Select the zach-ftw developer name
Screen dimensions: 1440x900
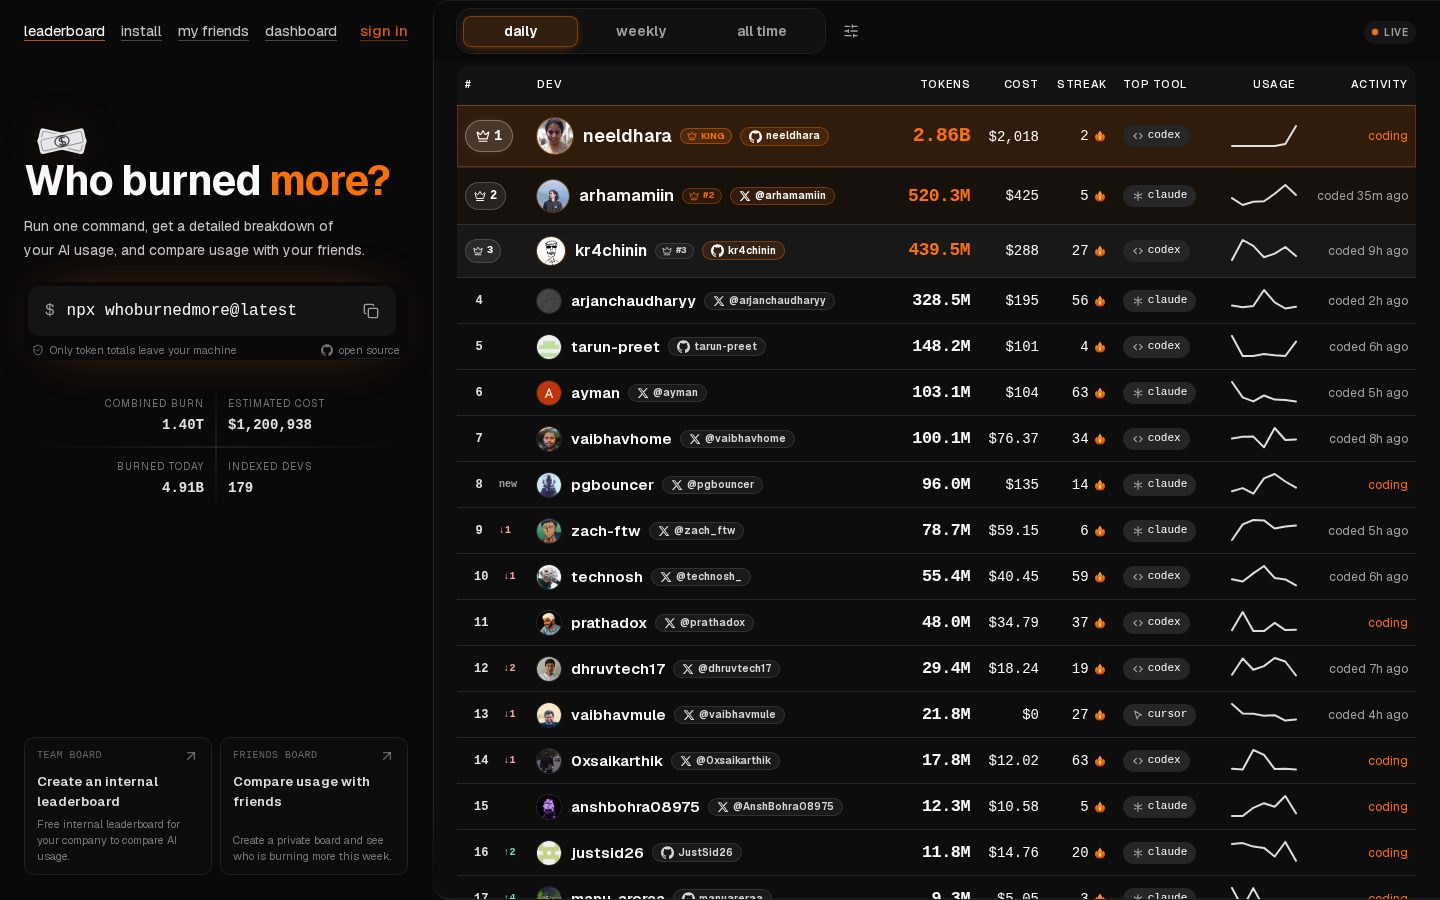pyautogui.click(x=605, y=531)
